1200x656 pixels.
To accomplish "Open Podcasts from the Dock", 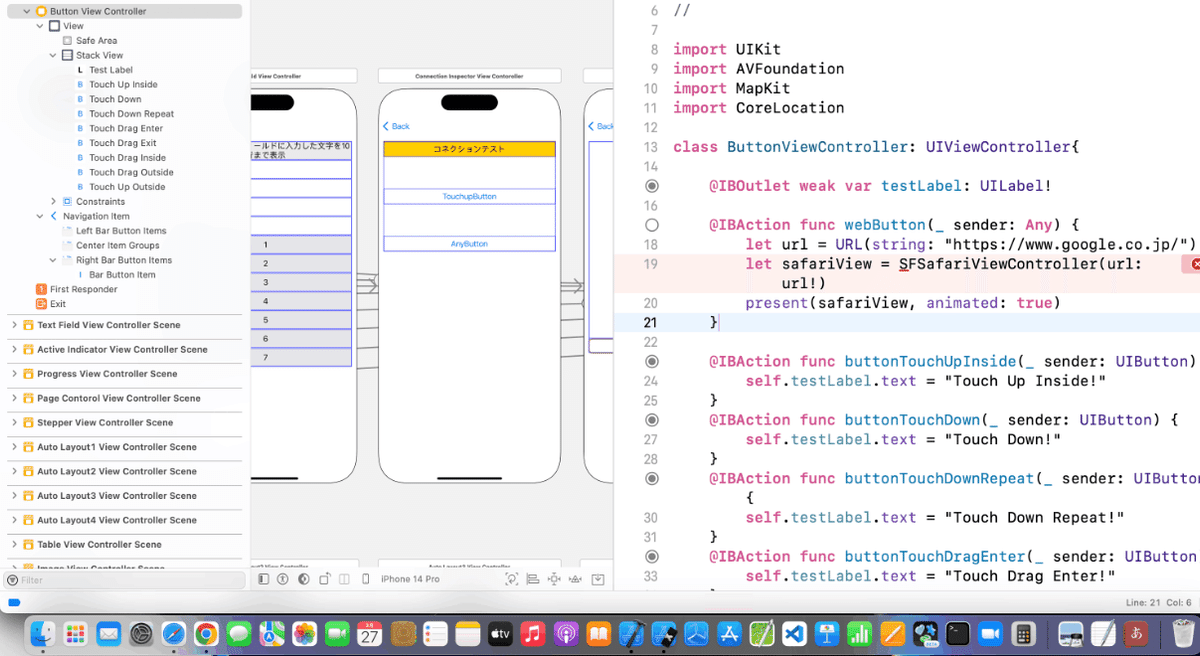I will point(566,633).
